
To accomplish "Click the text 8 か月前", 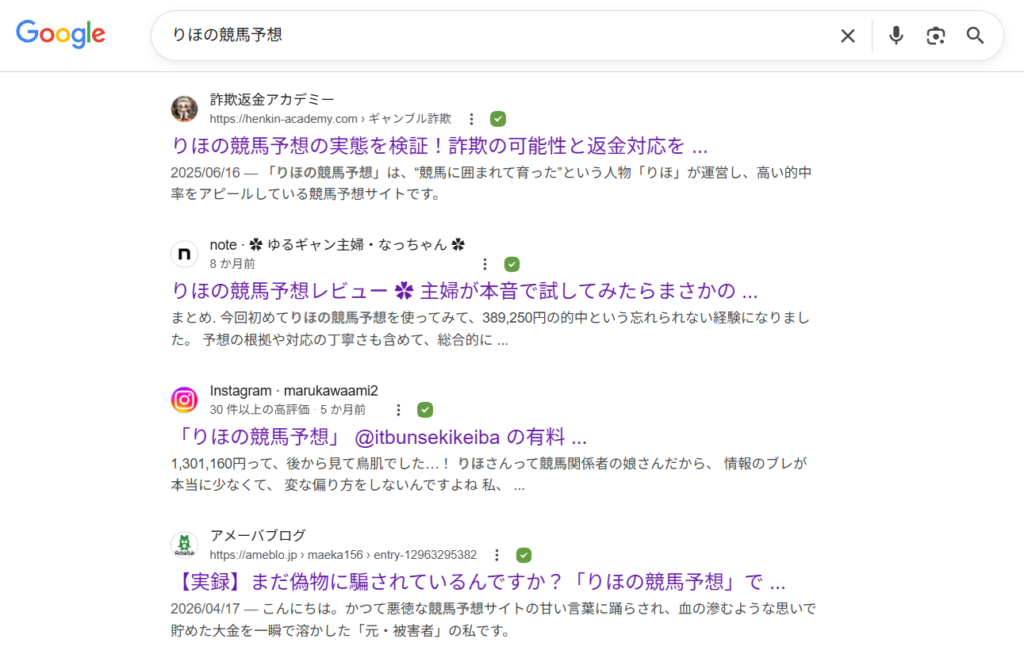I will click(232, 264).
